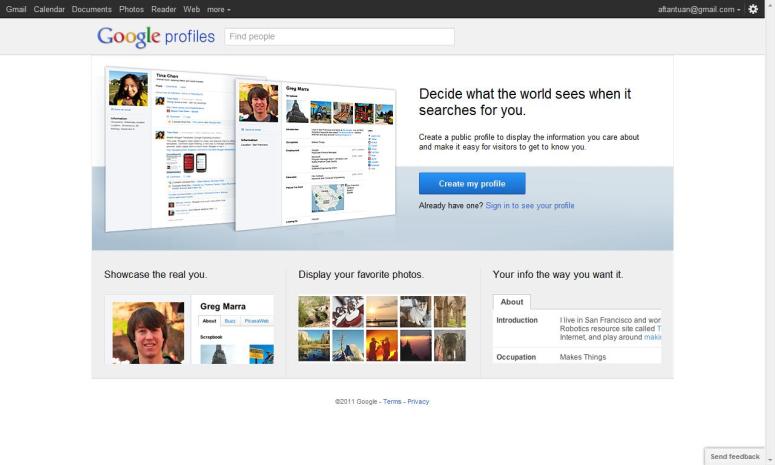Open the Privacy link in footer
This screenshot has width=775, height=465.
coord(418,402)
